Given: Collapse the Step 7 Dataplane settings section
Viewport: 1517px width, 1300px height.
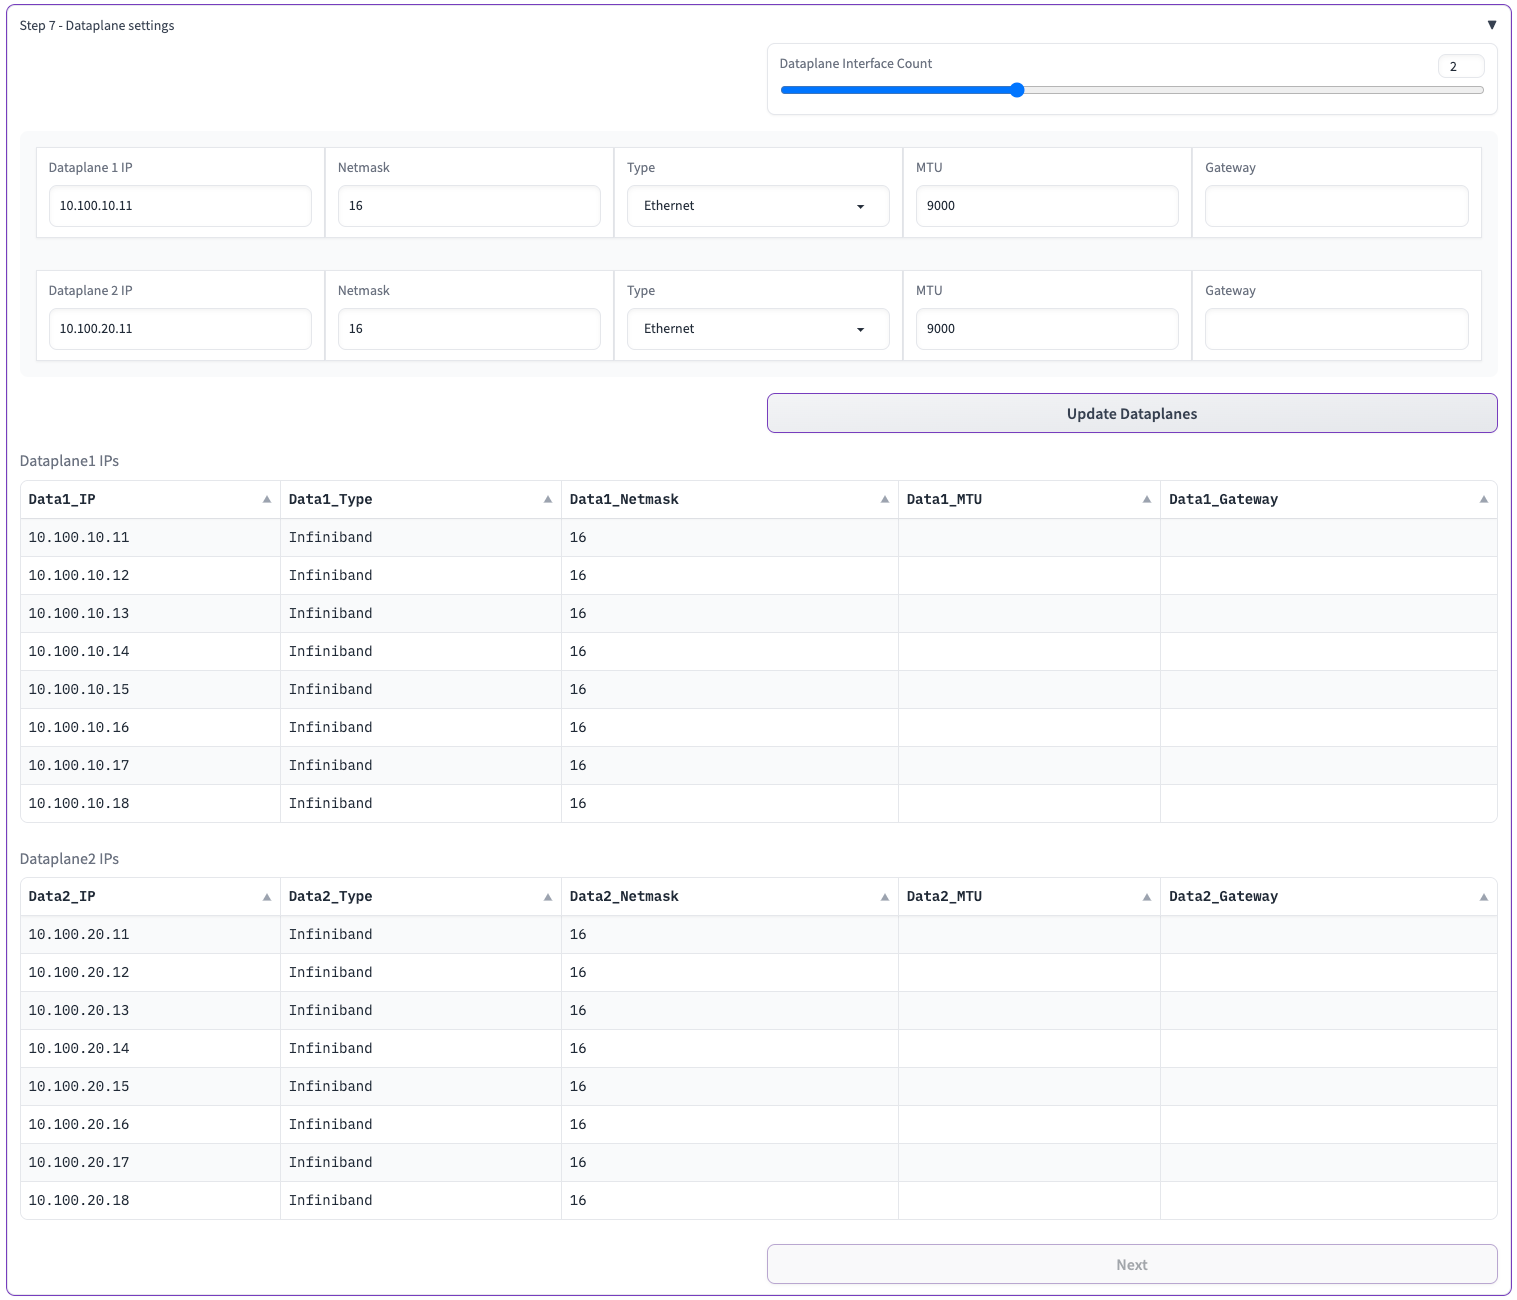Looking at the screenshot, I should tap(1491, 25).
